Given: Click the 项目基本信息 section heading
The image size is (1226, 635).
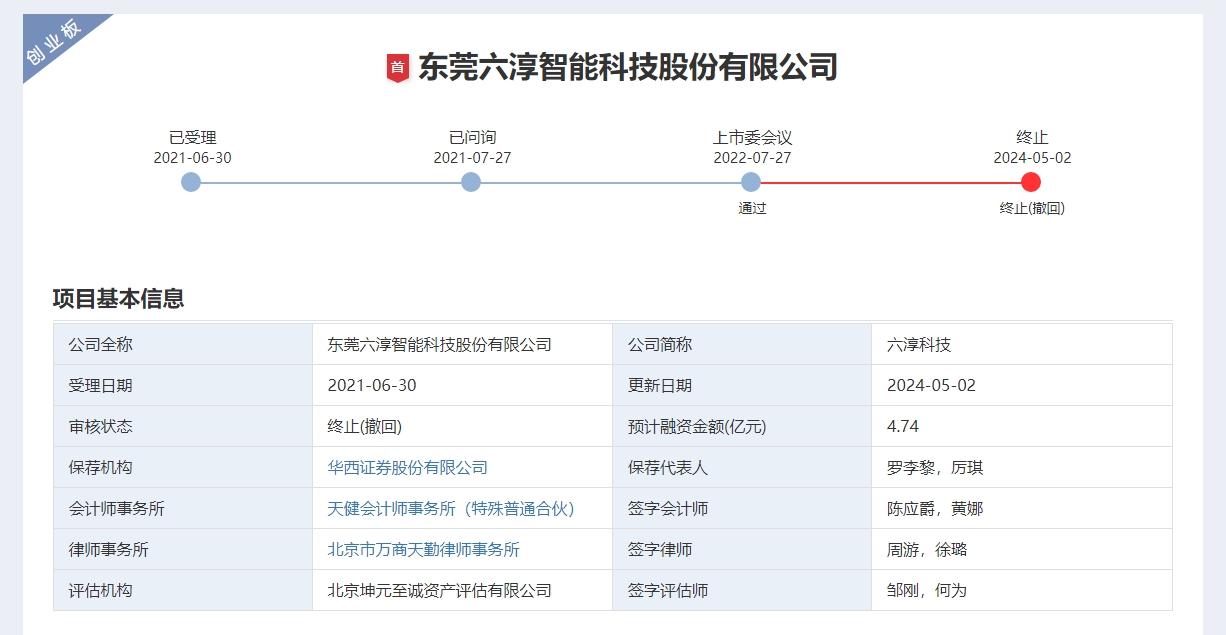Looking at the screenshot, I should (x=118, y=298).
